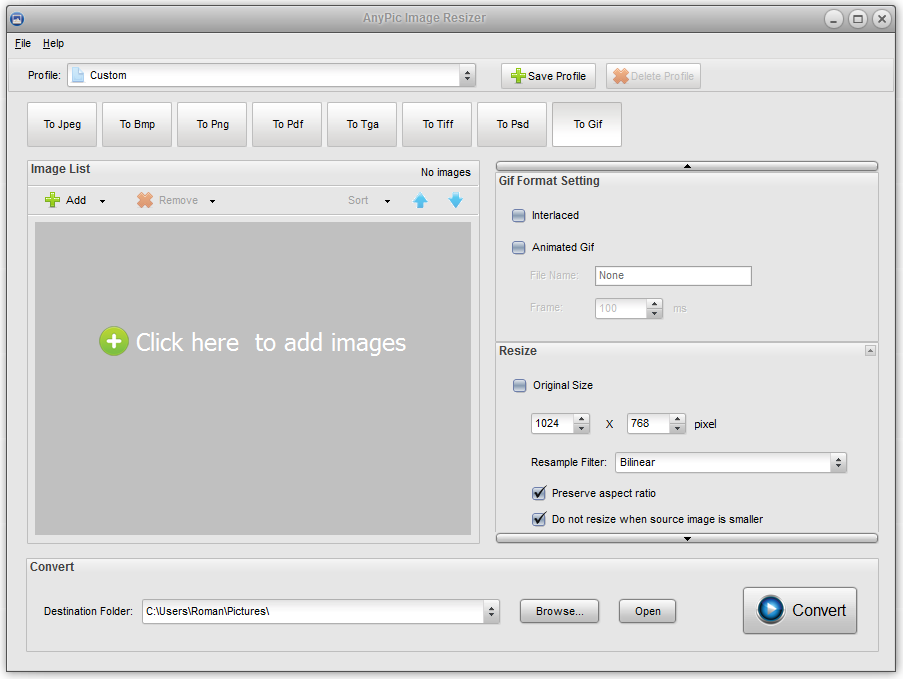Viewport: 903px width, 679px height.
Task: Tick the Original Size checkbox
Action: click(519, 385)
